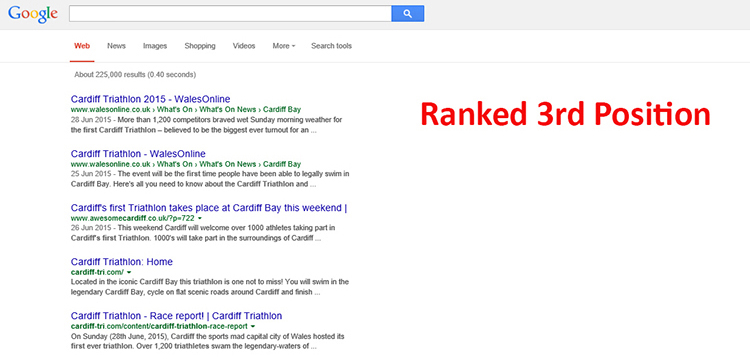
Task: Switch to the News tab
Action: point(116,46)
